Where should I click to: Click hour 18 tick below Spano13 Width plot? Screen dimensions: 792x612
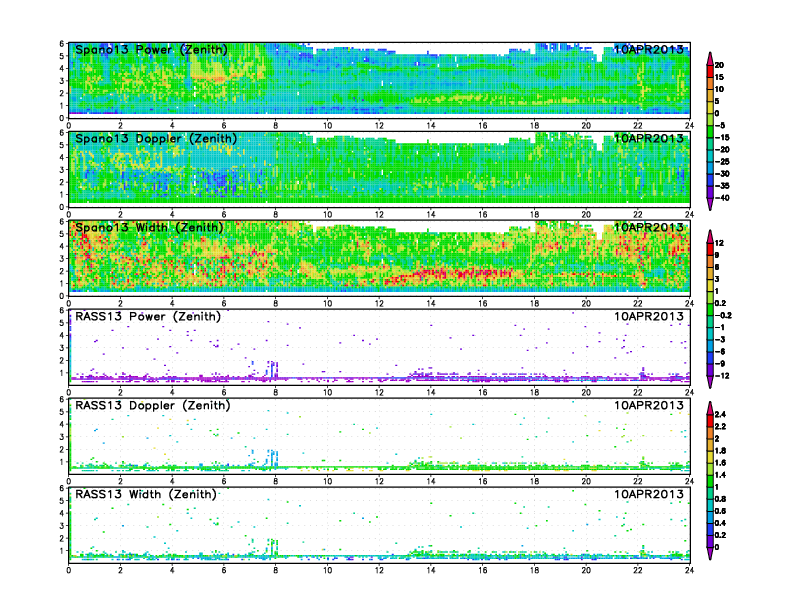[534, 303]
